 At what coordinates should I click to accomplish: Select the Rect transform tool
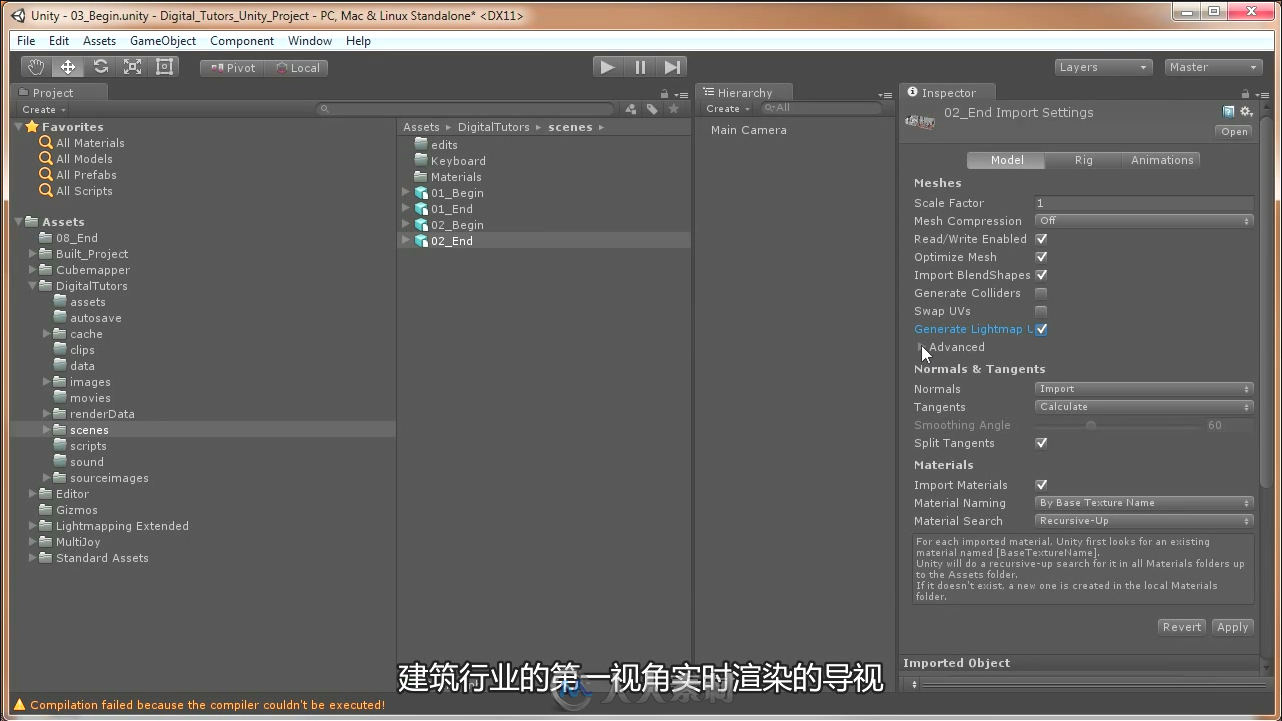coord(165,67)
